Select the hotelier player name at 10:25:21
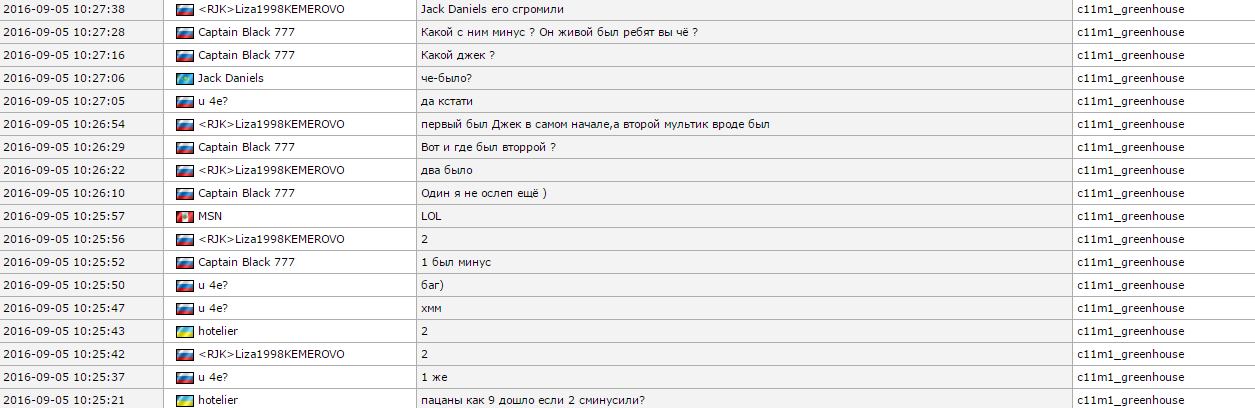 [x=218, y=400]
